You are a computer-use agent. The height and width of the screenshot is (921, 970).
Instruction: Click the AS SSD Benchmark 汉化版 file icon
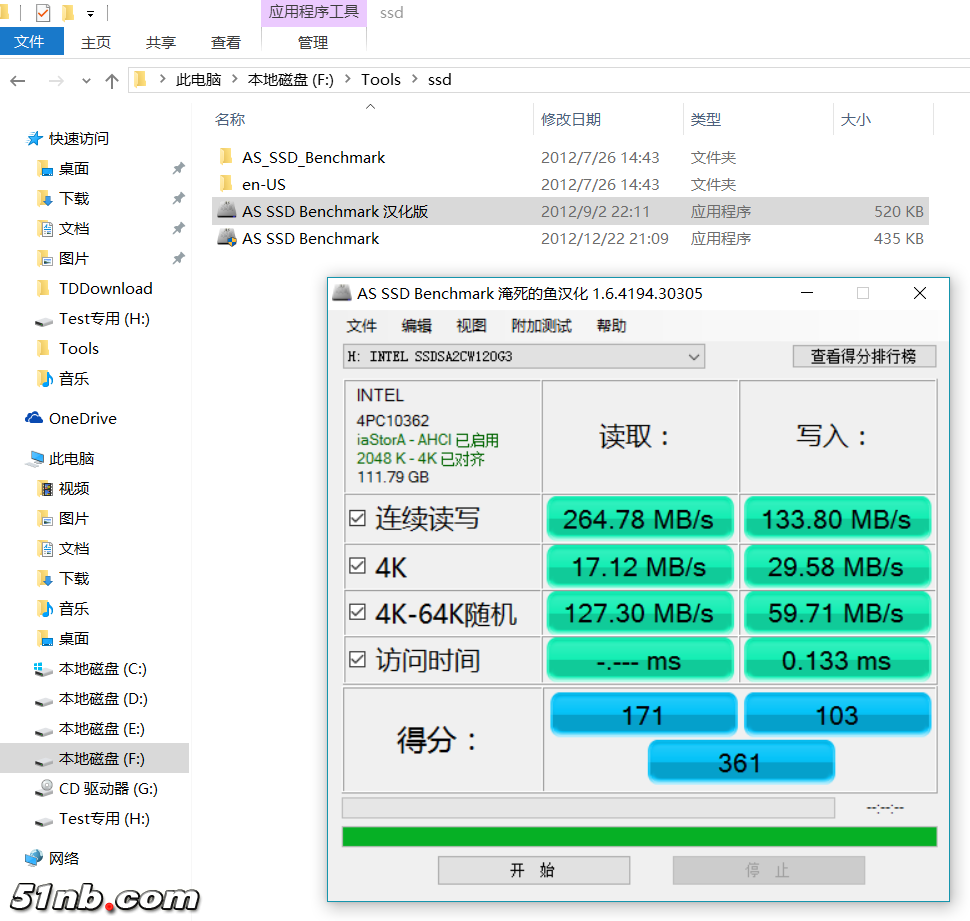(227, 211)
